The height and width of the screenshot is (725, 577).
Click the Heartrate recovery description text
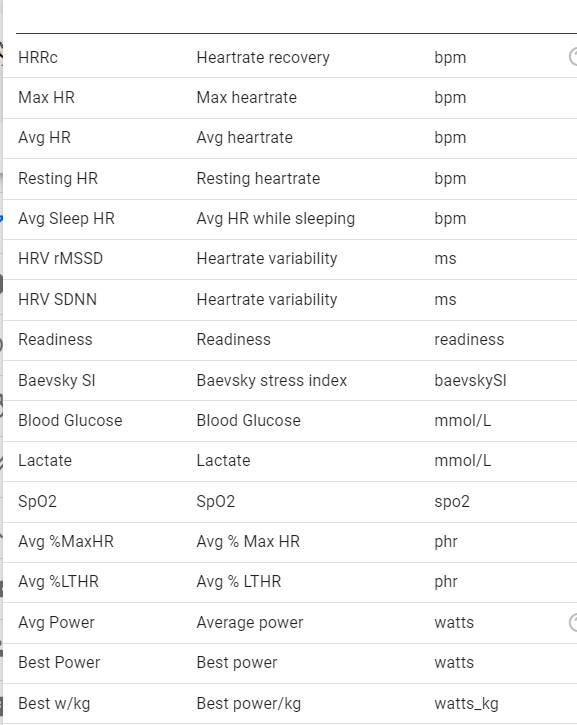tap(263, 57)
